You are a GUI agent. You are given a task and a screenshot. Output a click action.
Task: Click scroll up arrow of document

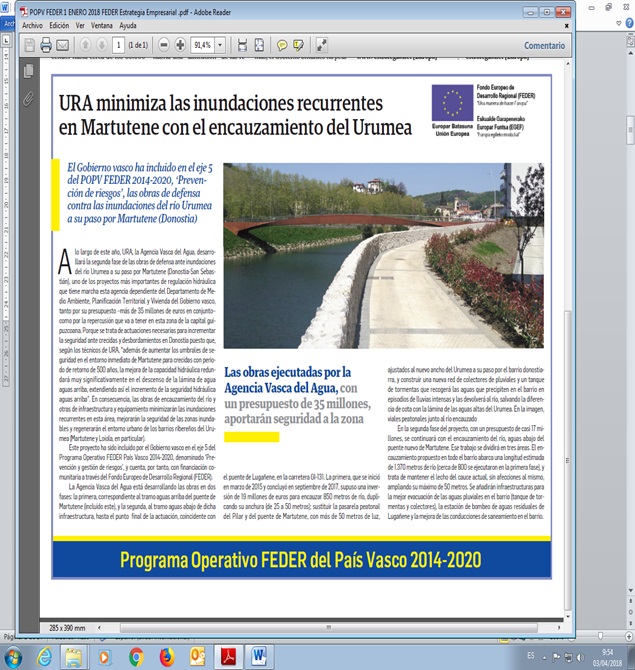pyautogui.click(x=567, y=64)
